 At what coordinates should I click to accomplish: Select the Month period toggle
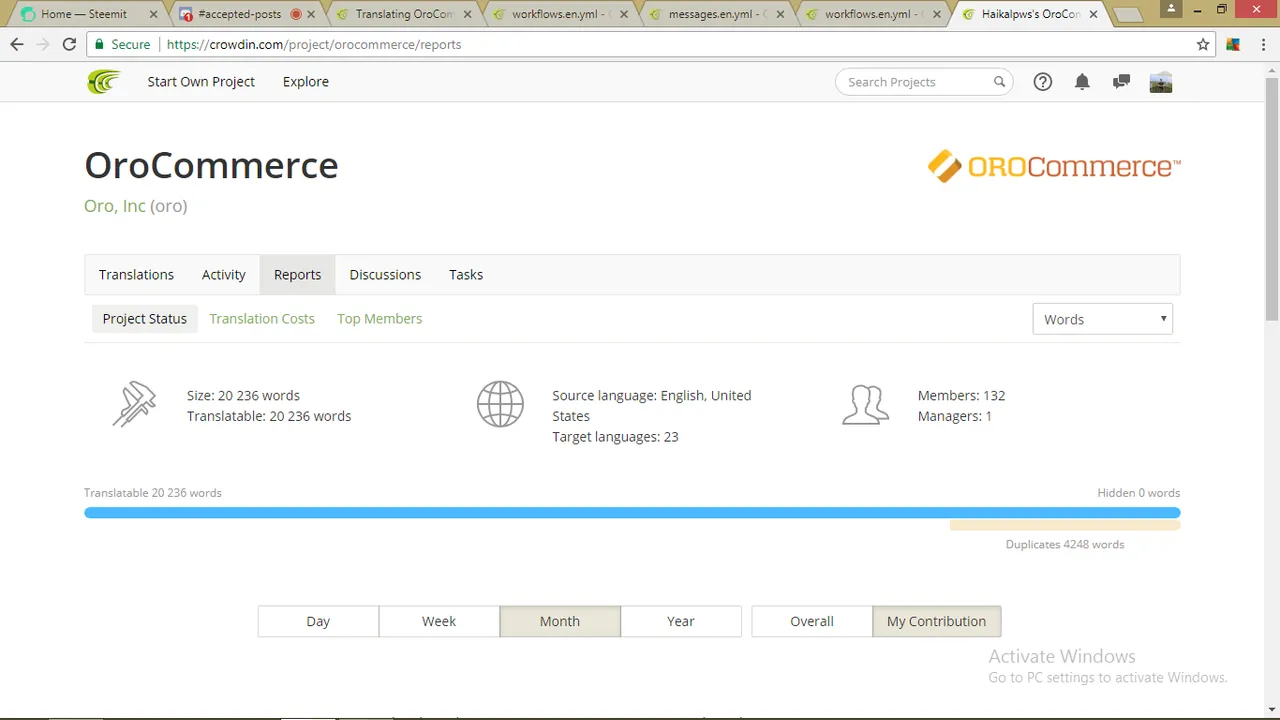pyautogui.click(x=560, y=621)
